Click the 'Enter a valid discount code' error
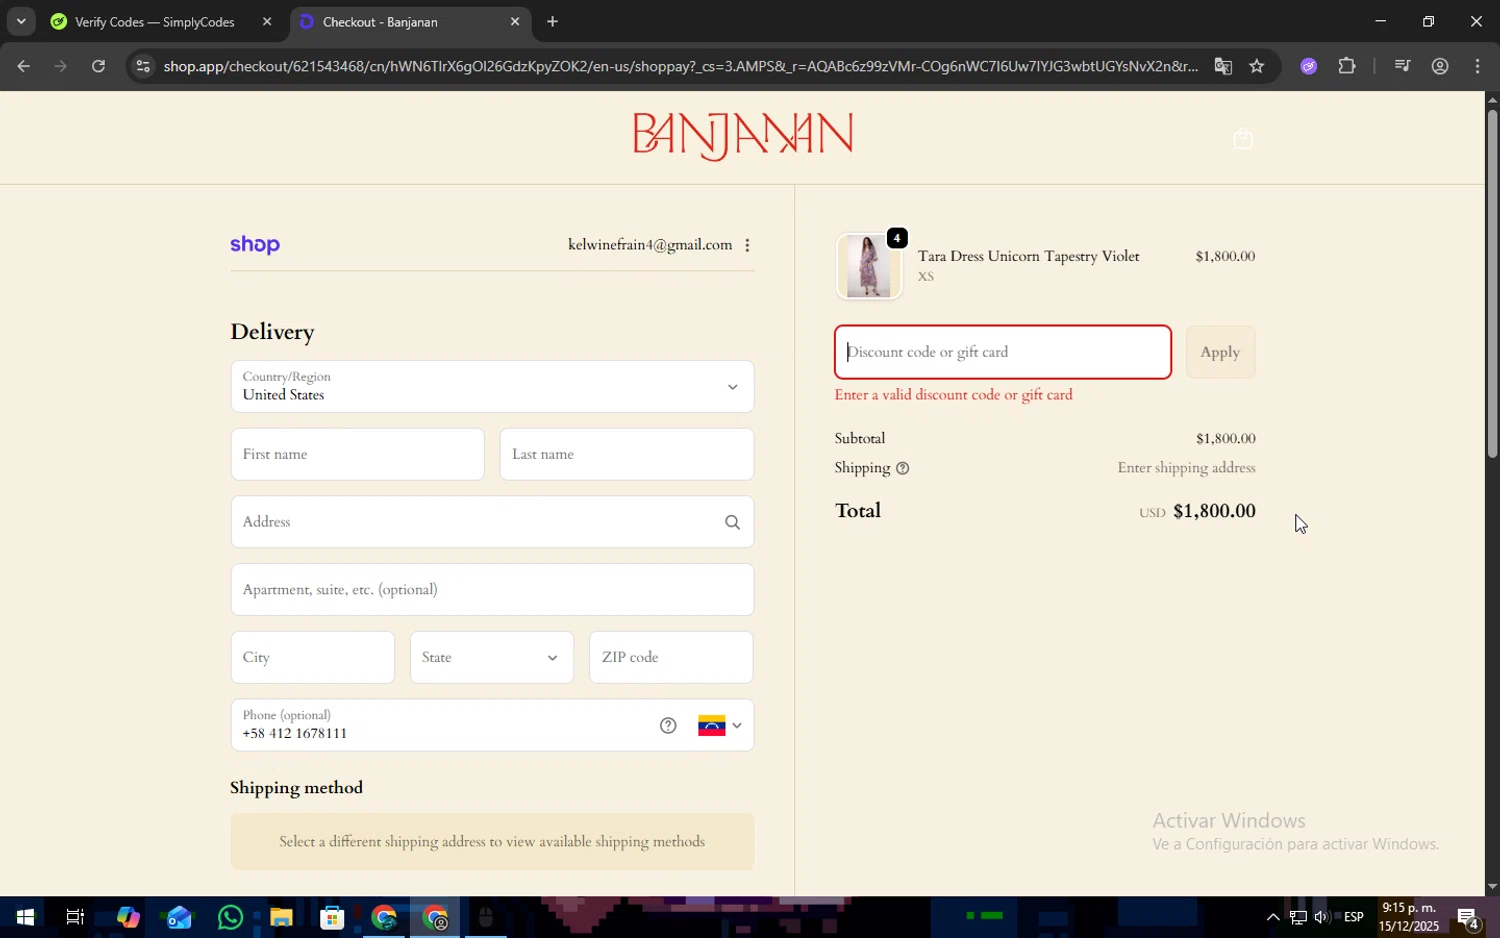Image resolution: width=1500 pixels, height=938 pixels. click(x=953, y=395)
